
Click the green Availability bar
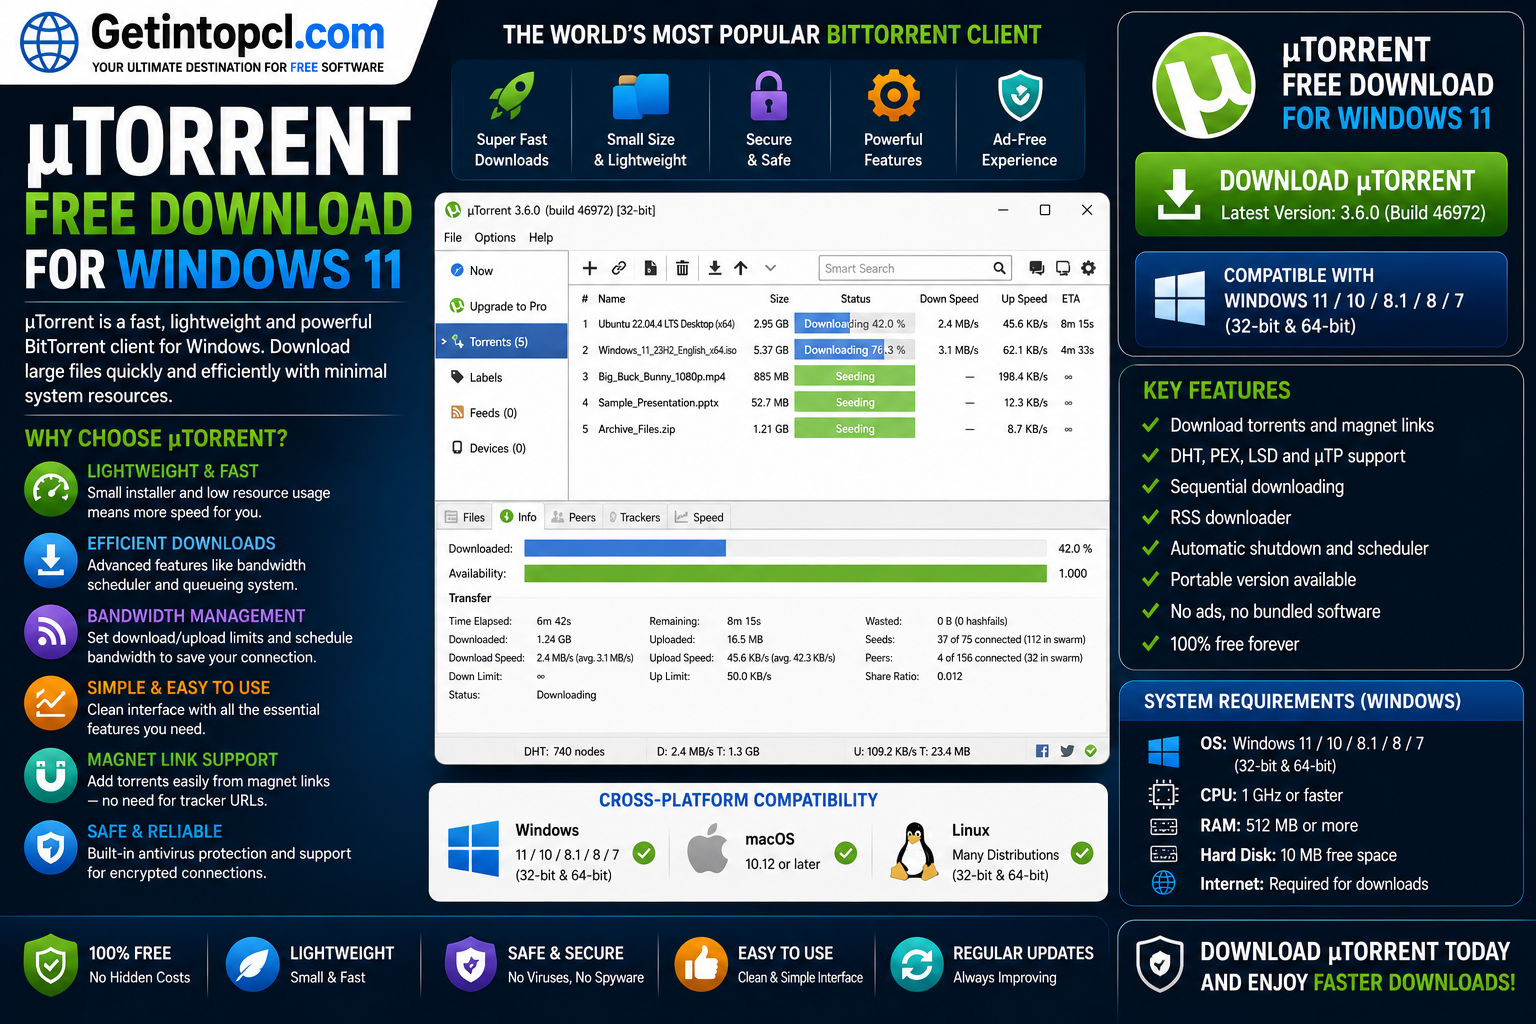point(786,574)
